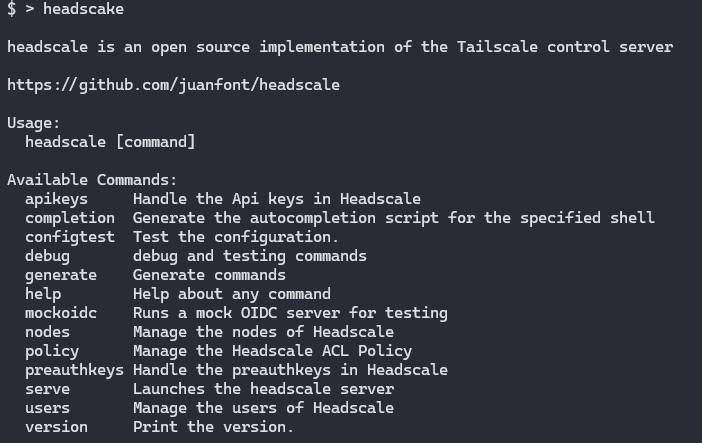The width and height of the screenshot is (702, 443).
Task: Click the 'debug' command name
Action: (x=47, y=256)
